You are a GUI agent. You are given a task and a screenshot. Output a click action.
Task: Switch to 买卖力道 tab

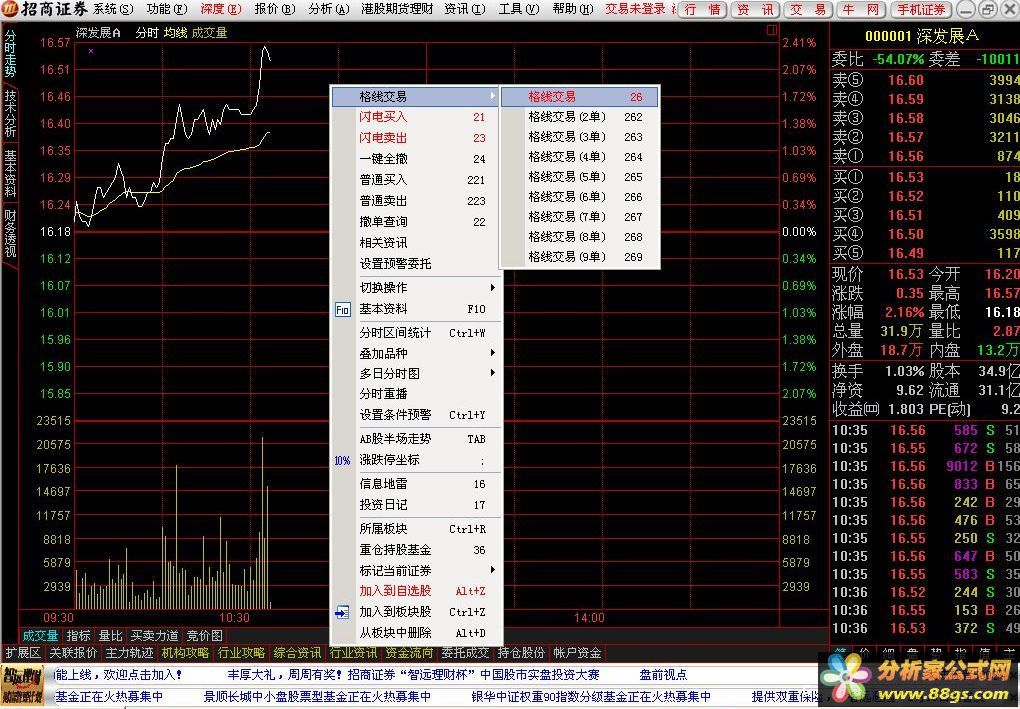[155, 635]
